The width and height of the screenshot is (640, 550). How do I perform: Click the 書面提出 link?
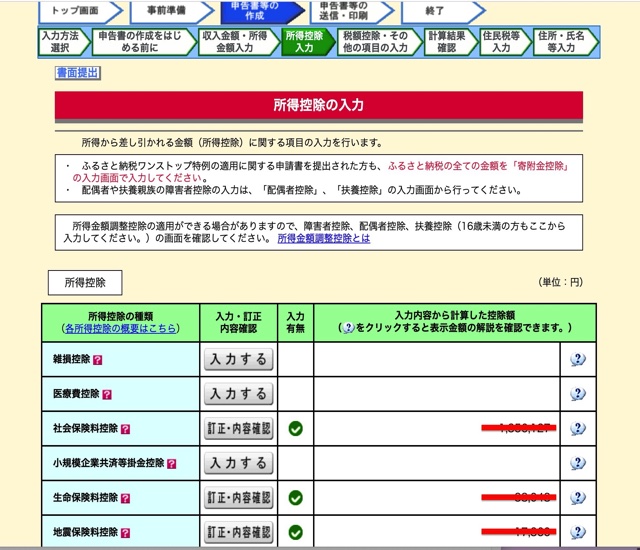tap(77, 73)
